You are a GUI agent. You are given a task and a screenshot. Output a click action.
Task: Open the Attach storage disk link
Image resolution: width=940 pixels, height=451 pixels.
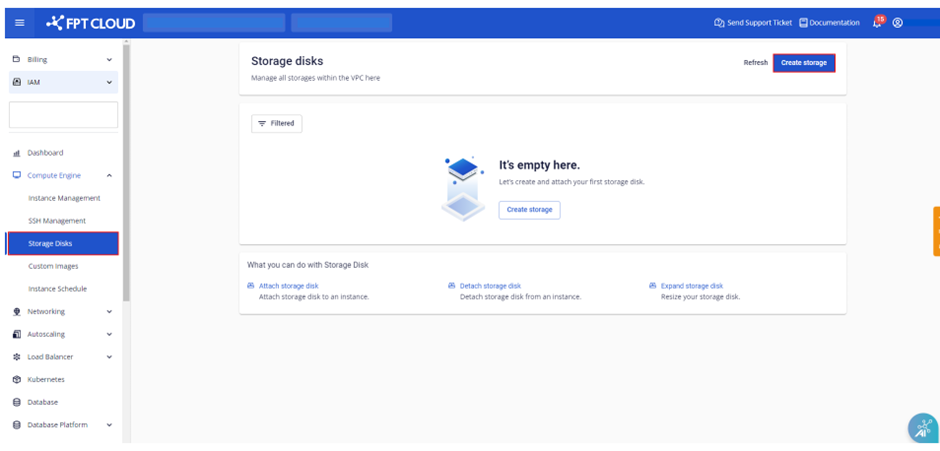tap(288, 286)
